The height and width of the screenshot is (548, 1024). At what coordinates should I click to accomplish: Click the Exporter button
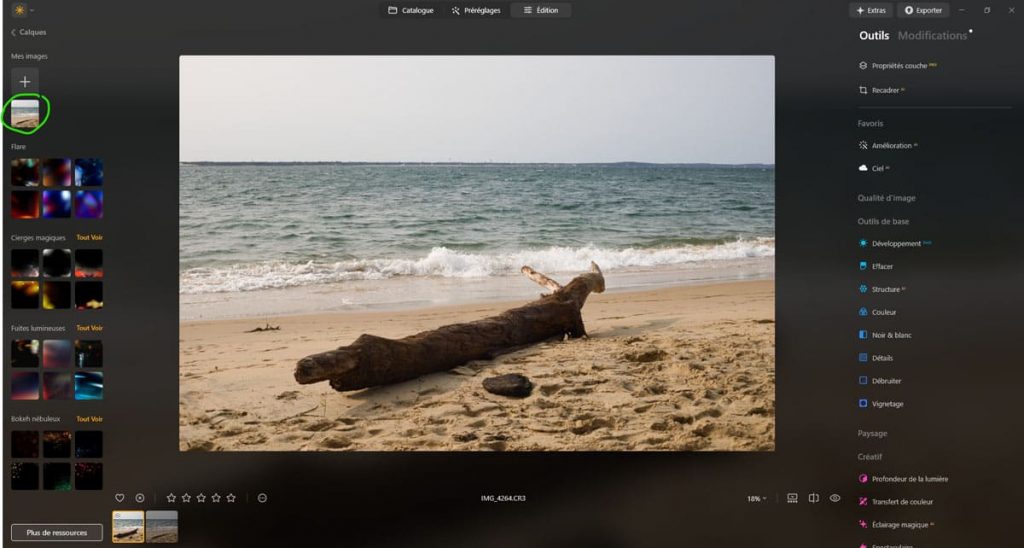pyautogui.click(x=923, y=10)
